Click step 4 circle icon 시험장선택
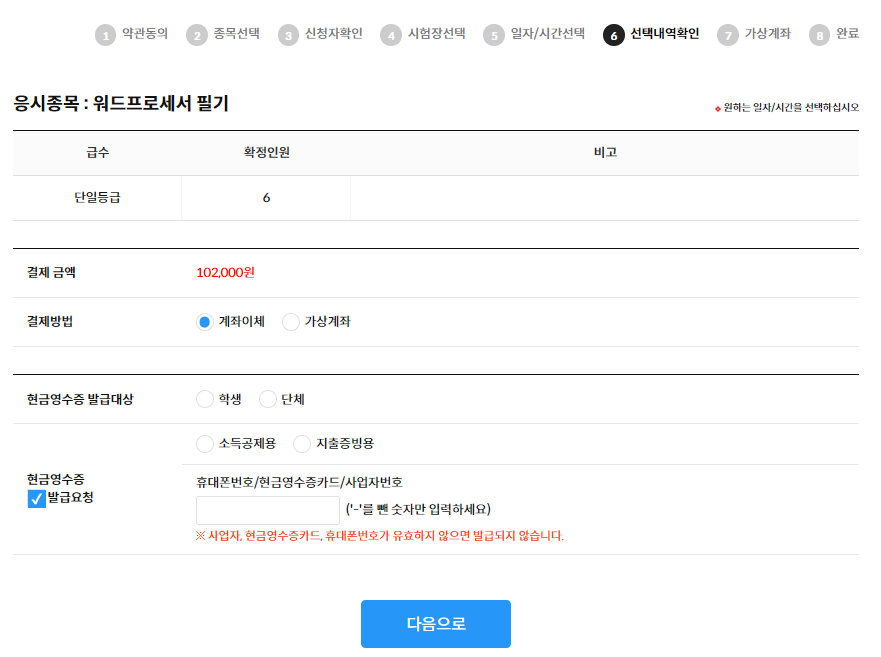Viewport: 881px width, 657px height. tap(390, 35)
